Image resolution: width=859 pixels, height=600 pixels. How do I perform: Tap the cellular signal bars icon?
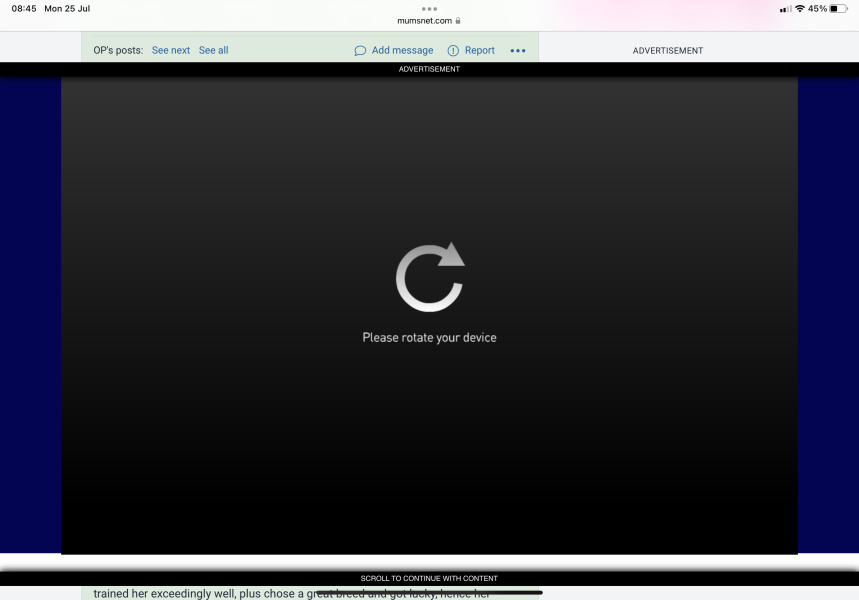pos(785,8)
